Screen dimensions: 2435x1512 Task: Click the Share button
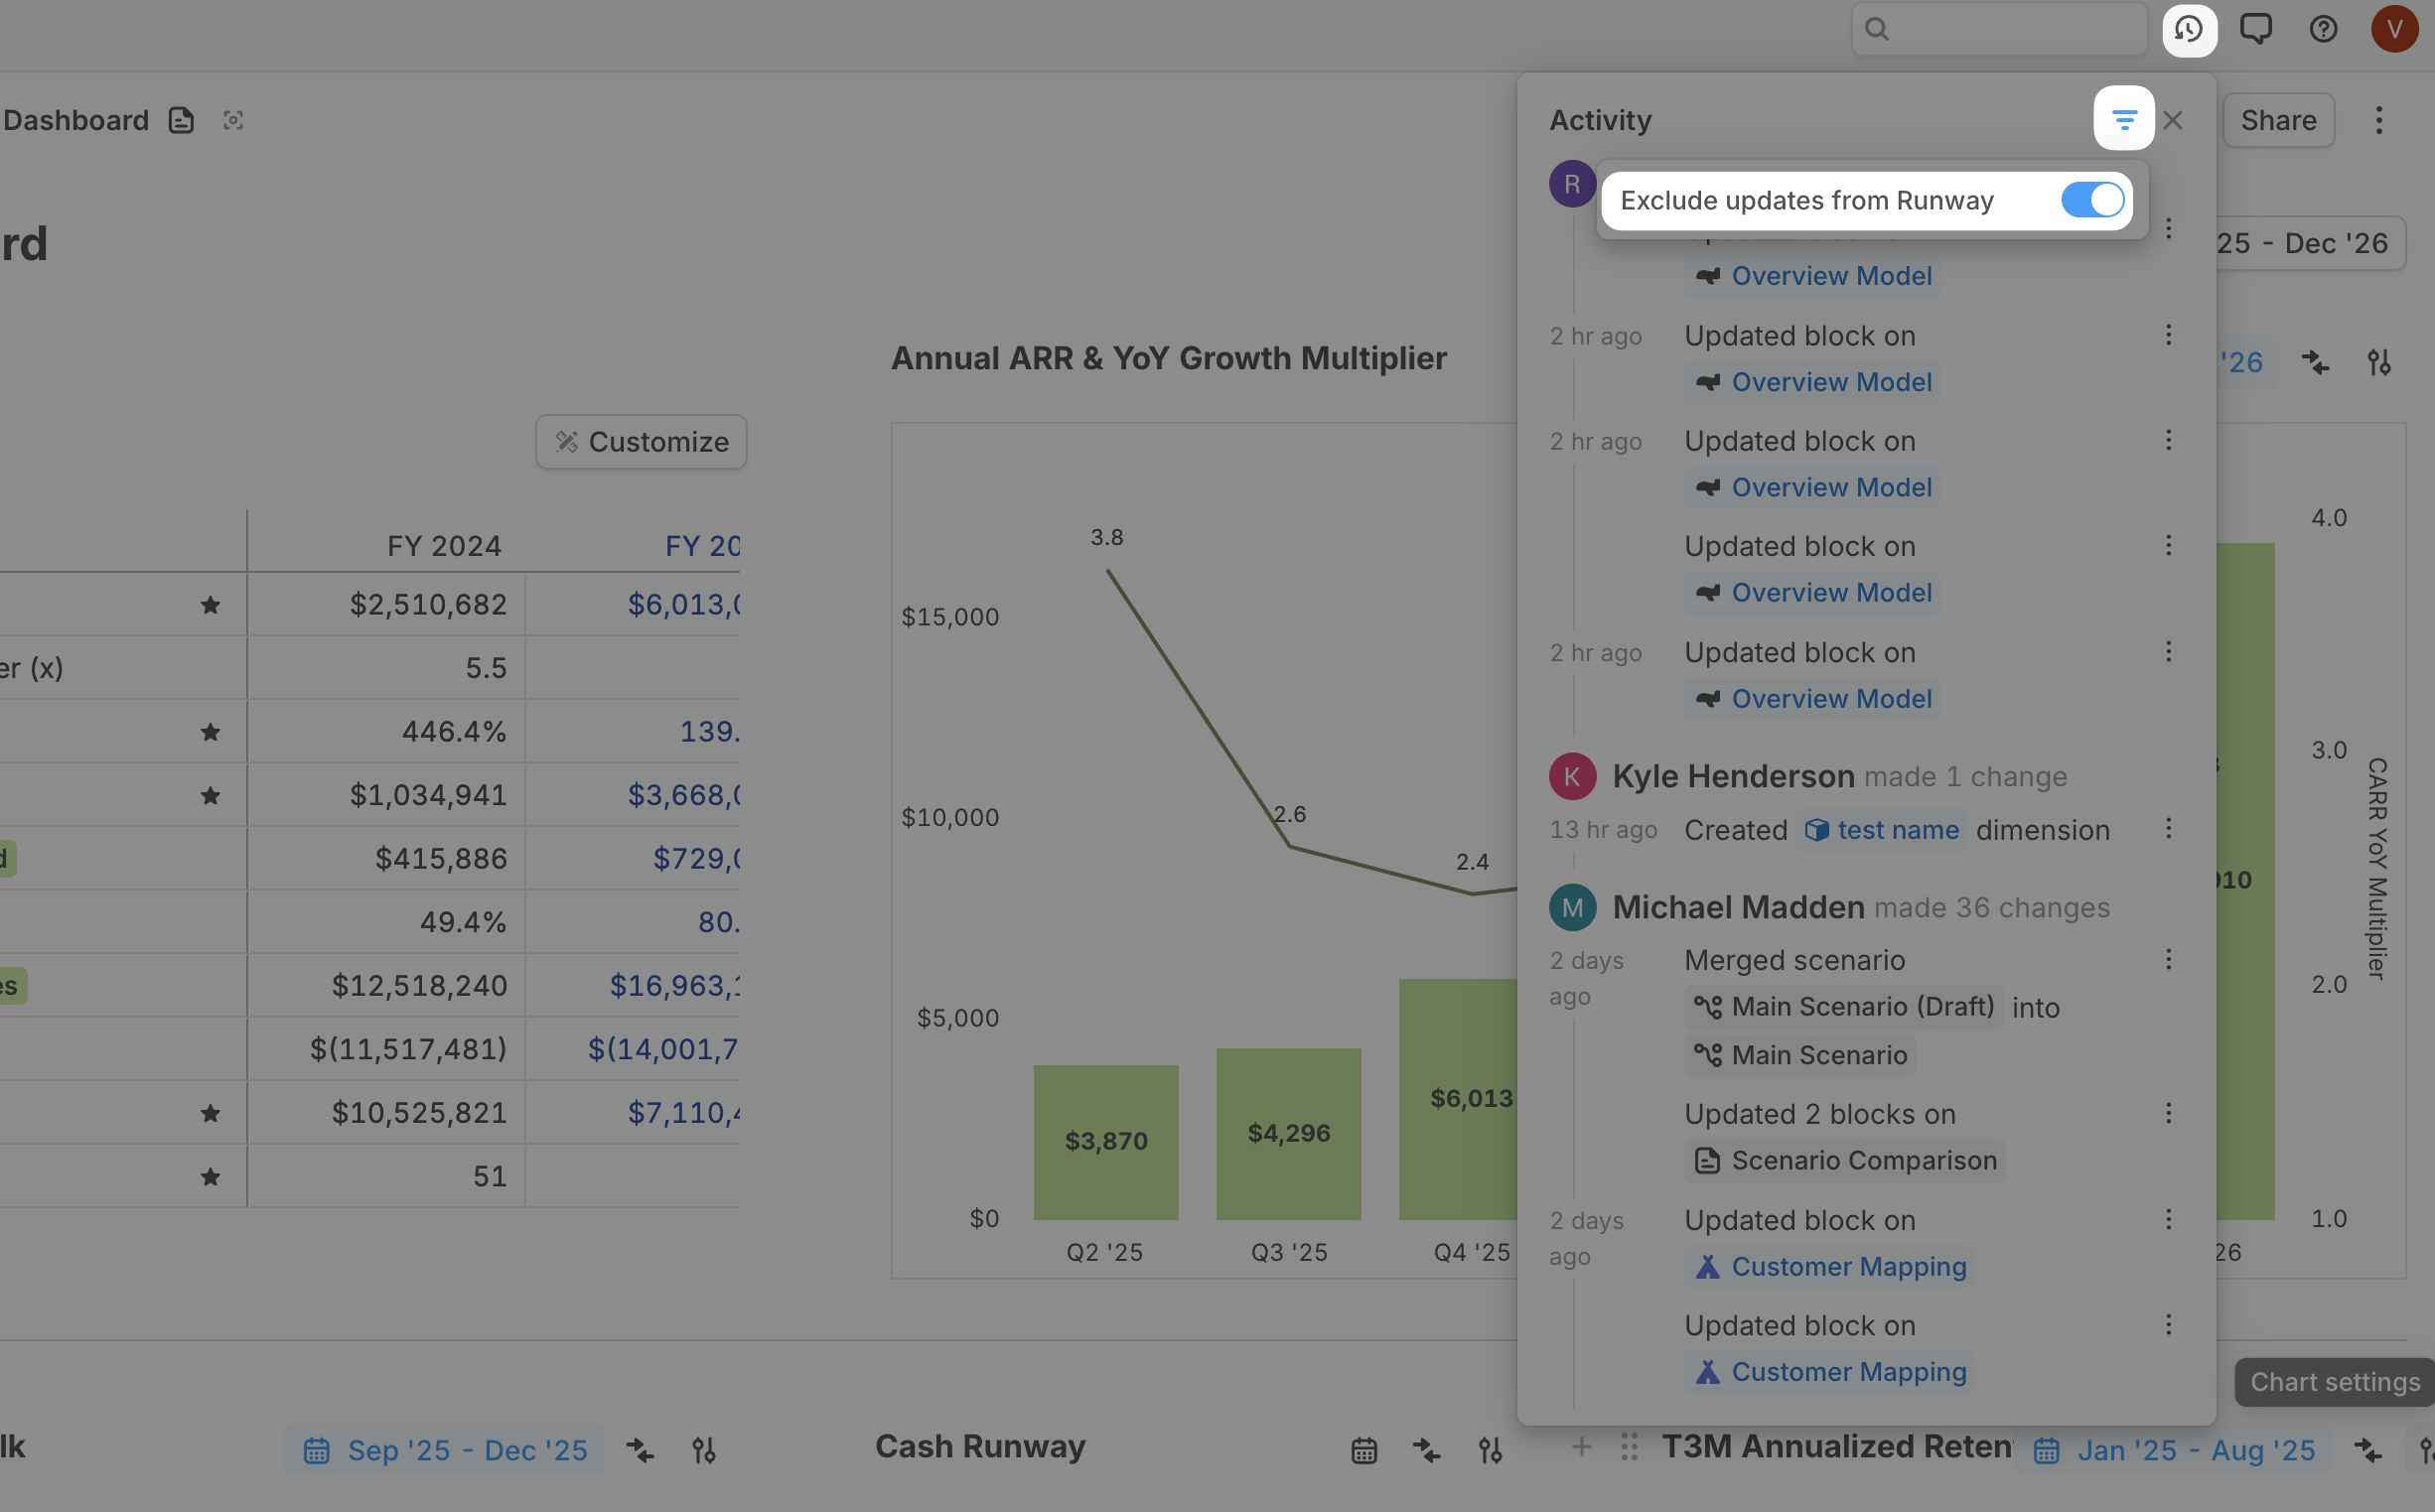pyautogui.click(x=2277, y=121)
